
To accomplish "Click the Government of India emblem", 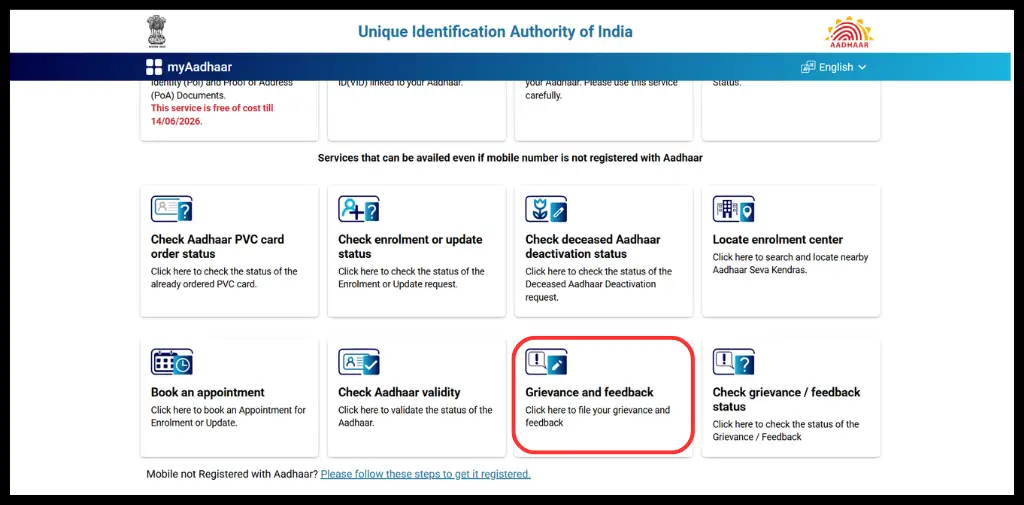I will pos(155,30).
